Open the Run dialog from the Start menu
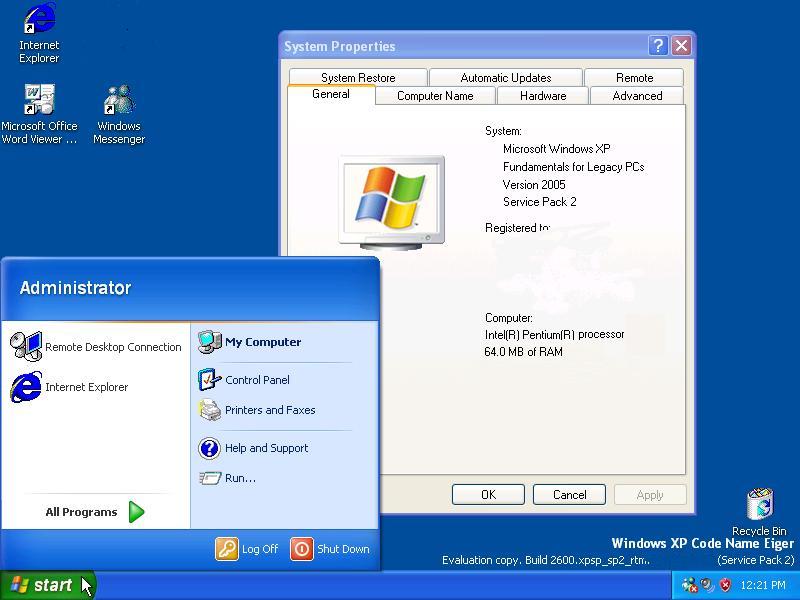The width and height of the screenshot is (800, 600). coord(238,478)
